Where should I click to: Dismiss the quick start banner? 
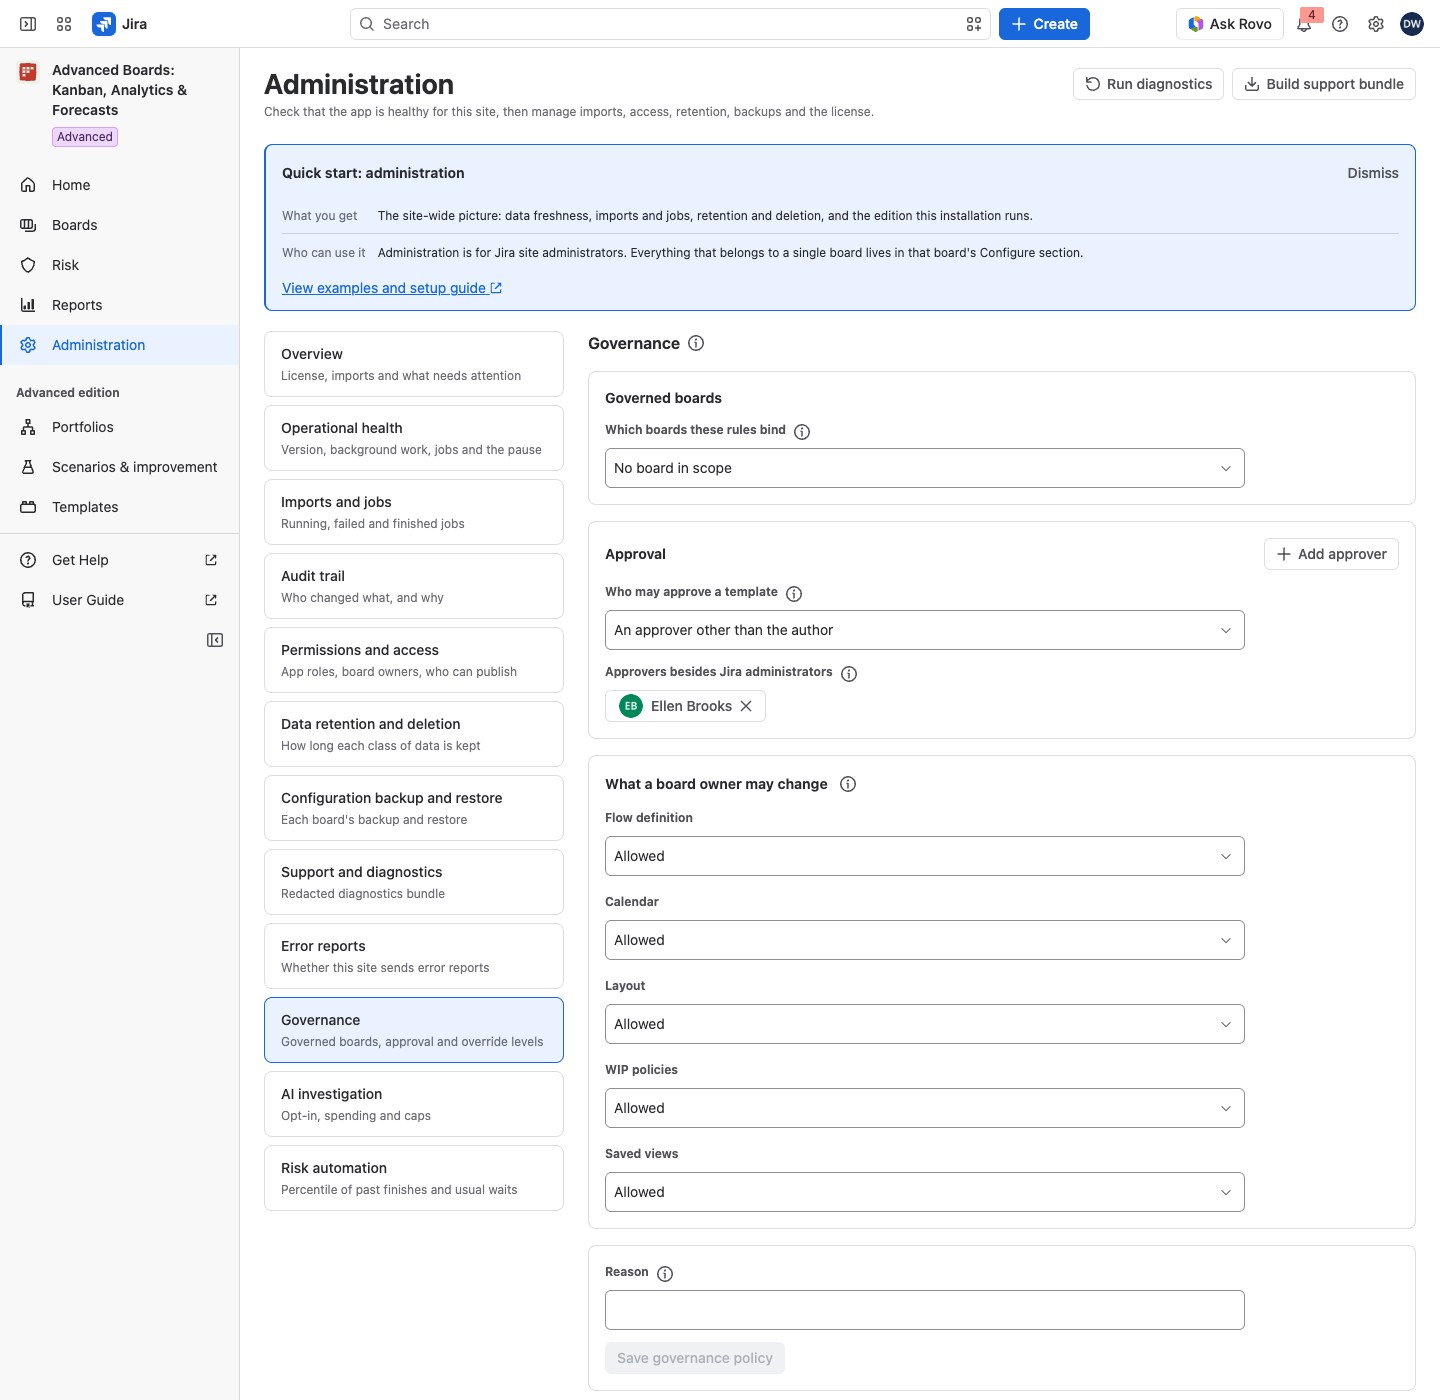1373,173
